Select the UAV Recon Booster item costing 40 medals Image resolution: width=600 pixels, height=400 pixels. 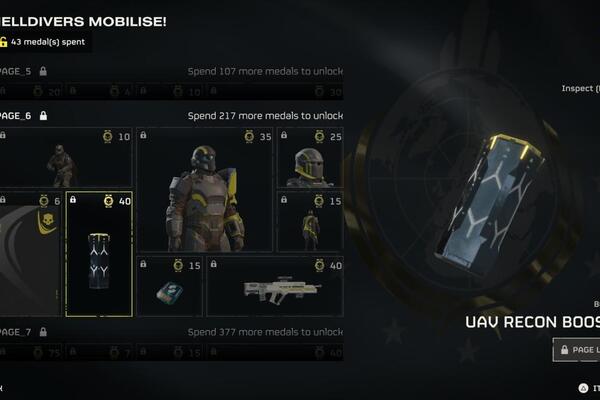pos(99,254)
